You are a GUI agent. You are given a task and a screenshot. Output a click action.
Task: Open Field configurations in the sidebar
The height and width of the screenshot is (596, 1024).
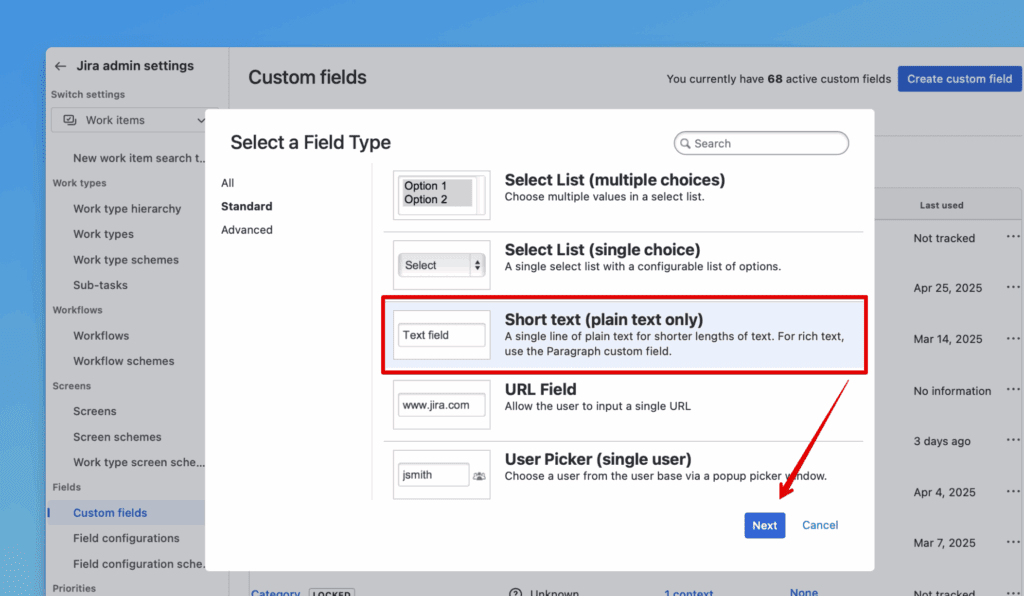[x=126, y=538]
